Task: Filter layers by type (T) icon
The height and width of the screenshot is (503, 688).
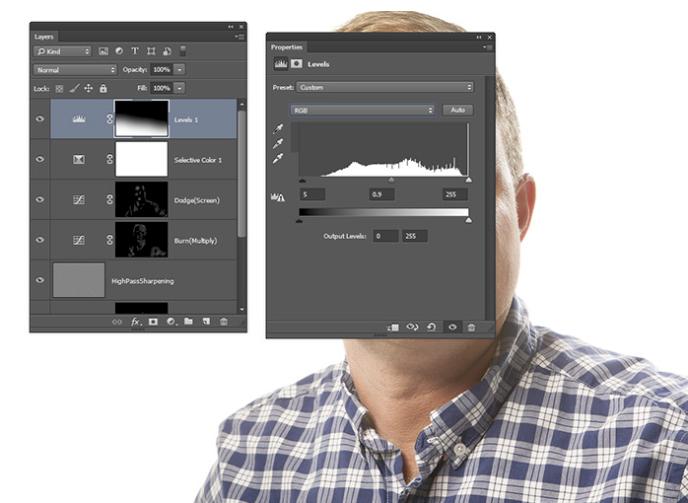Action: pyautogui.click(x=135, y=51)
